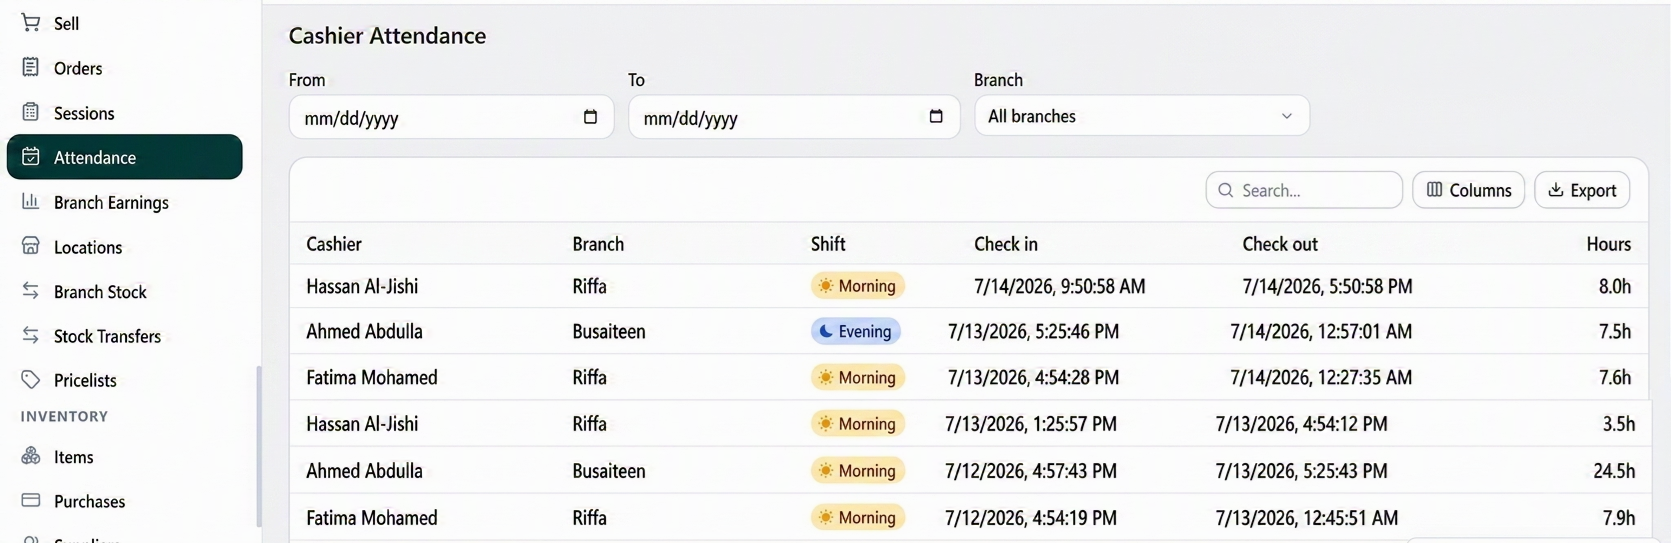Viewport: 1671px width, 543px height.
Task: Click check out 7/14/2026, 5:50:58 PM
Action: 1328,286
